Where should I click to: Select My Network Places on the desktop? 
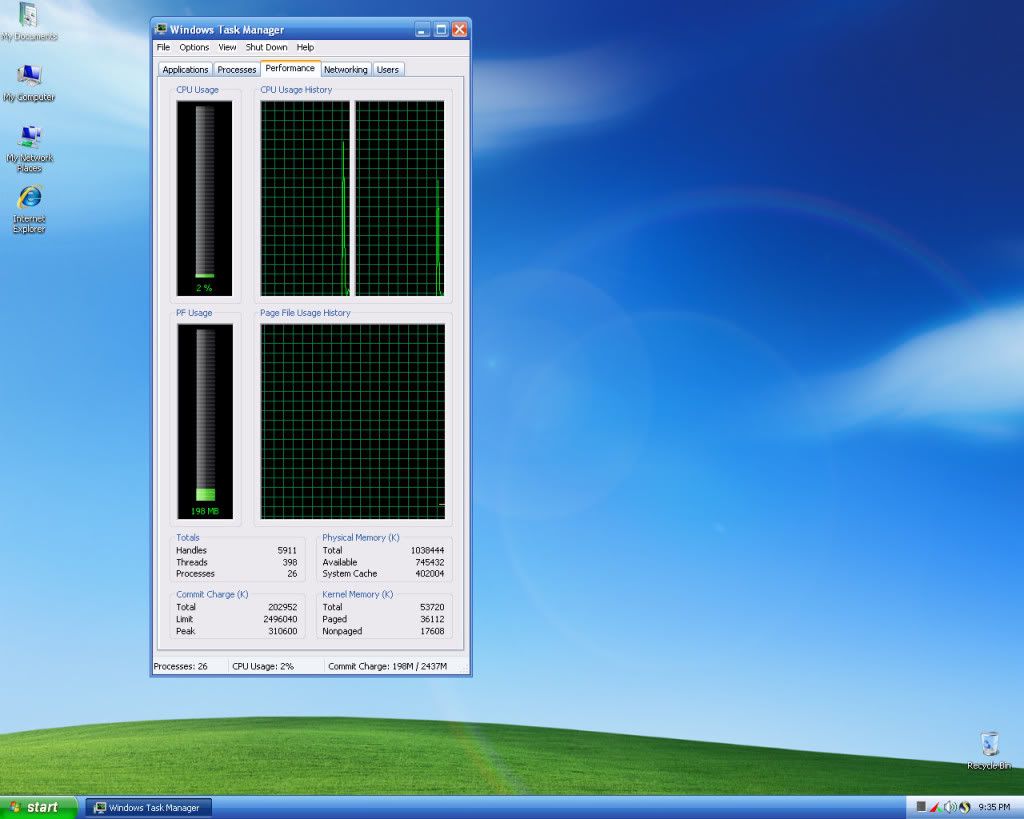tap(29, 149)
